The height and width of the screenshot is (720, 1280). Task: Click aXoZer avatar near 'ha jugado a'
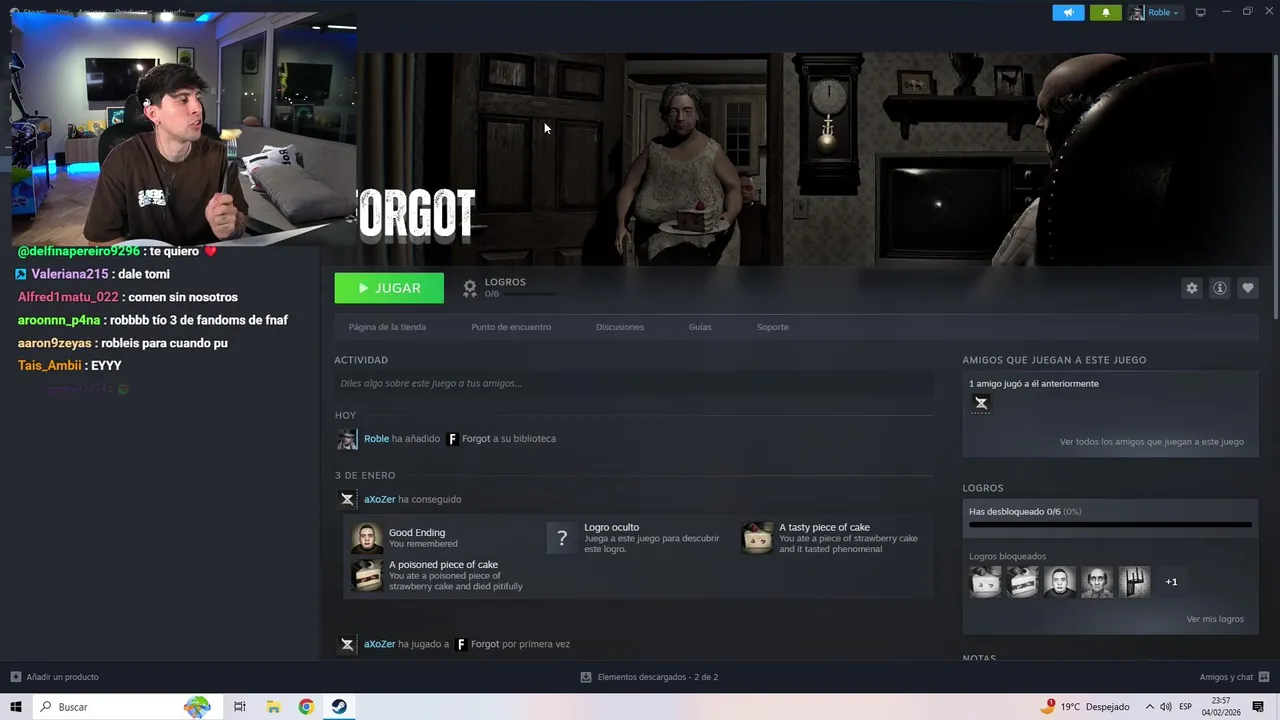point(347,644)
